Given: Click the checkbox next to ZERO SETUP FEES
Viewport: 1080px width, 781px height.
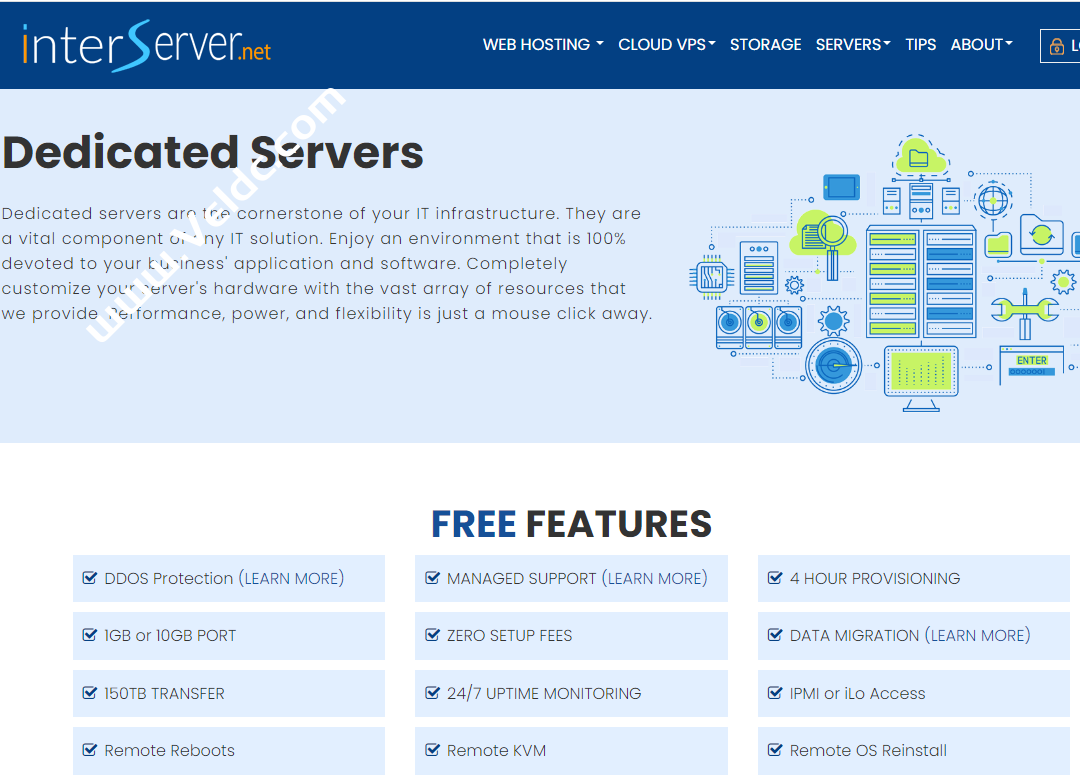Looking at the screenshot, I should [x=432, y=635].
